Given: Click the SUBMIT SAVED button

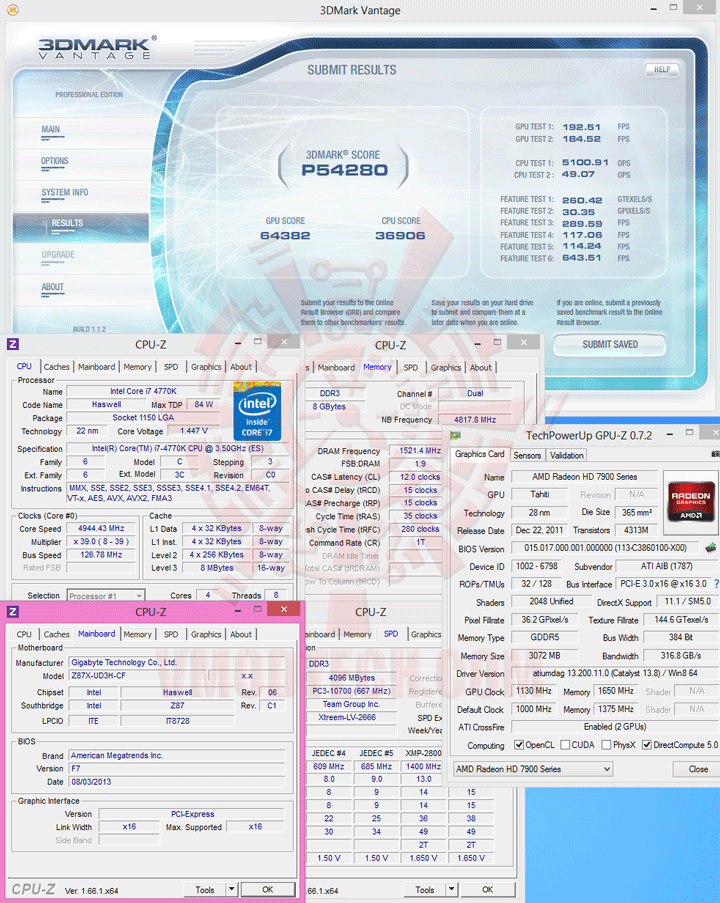Looking at the screenshot, I should (x=610, y=344).
